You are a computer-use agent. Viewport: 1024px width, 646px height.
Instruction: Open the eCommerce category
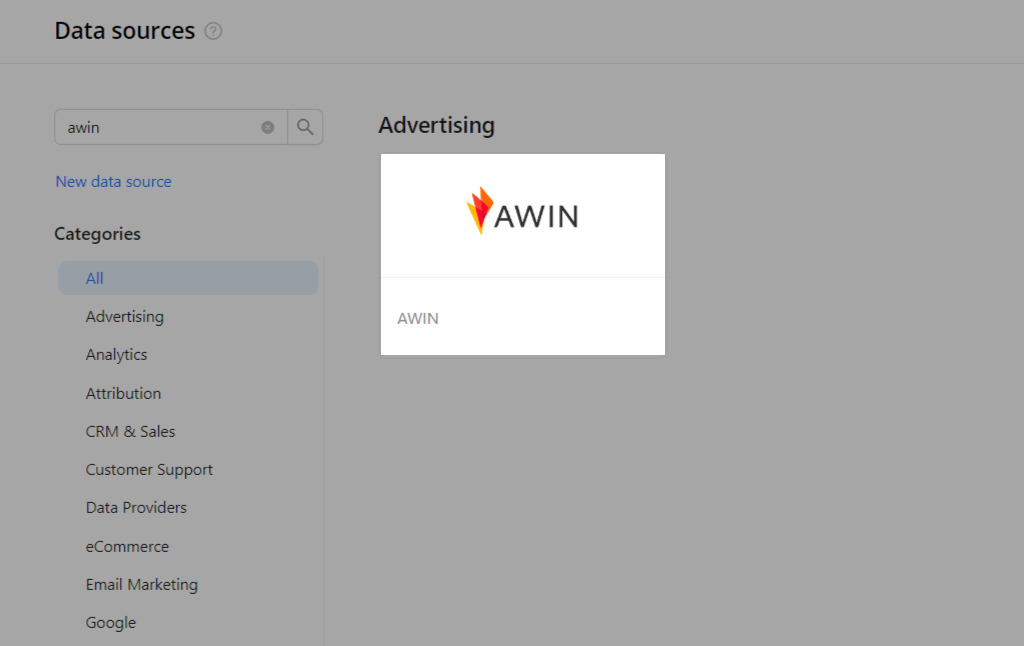tap(127, 546)
